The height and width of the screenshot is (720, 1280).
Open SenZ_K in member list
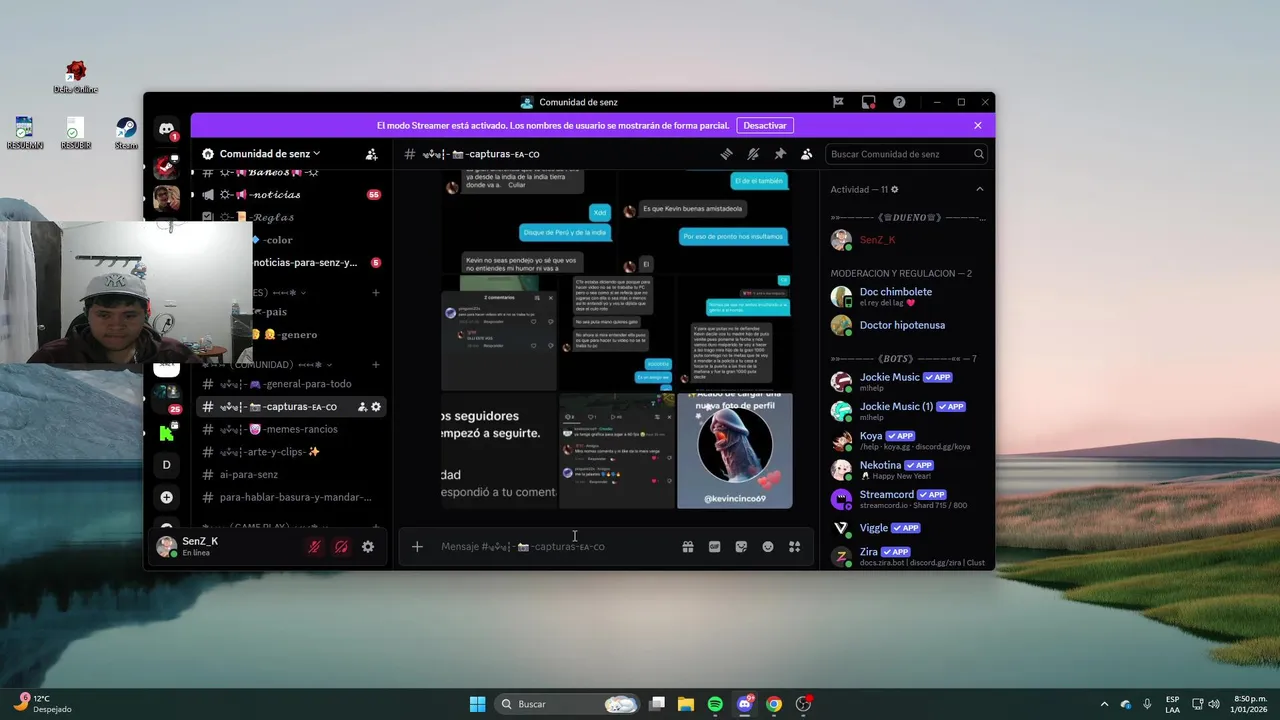(907, 240)
